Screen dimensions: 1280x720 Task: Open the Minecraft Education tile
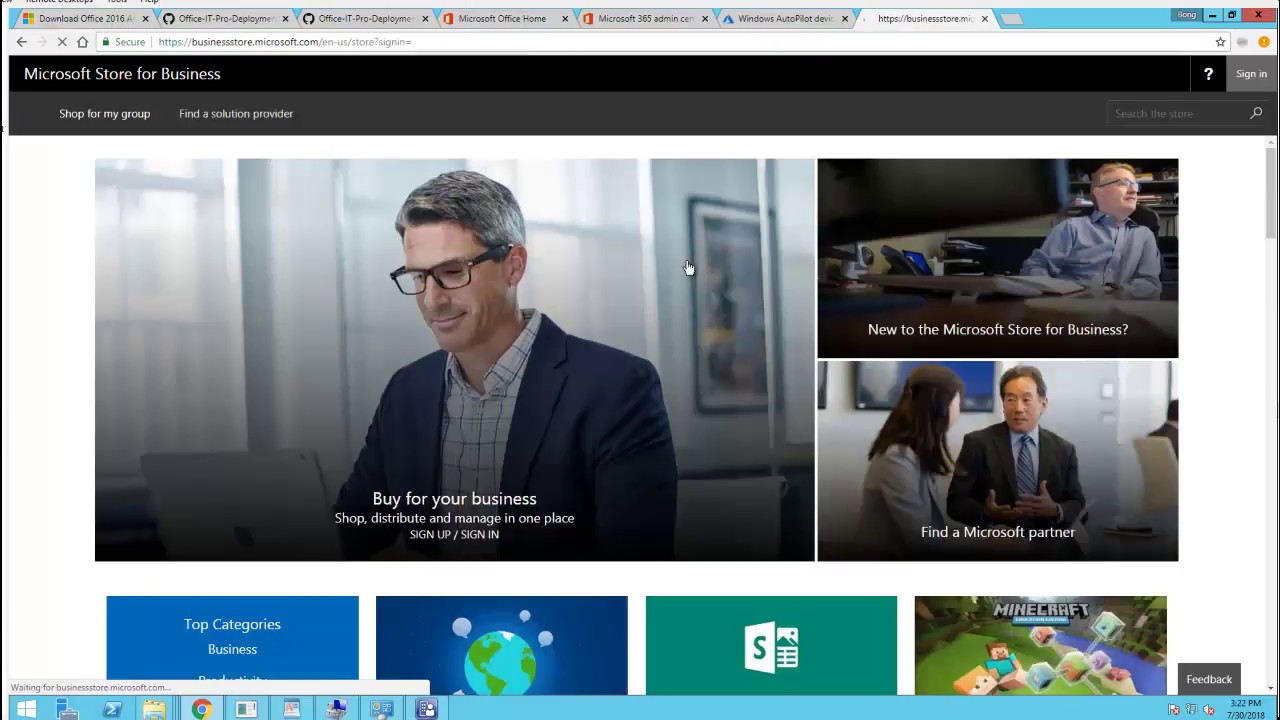(1040, 645)
